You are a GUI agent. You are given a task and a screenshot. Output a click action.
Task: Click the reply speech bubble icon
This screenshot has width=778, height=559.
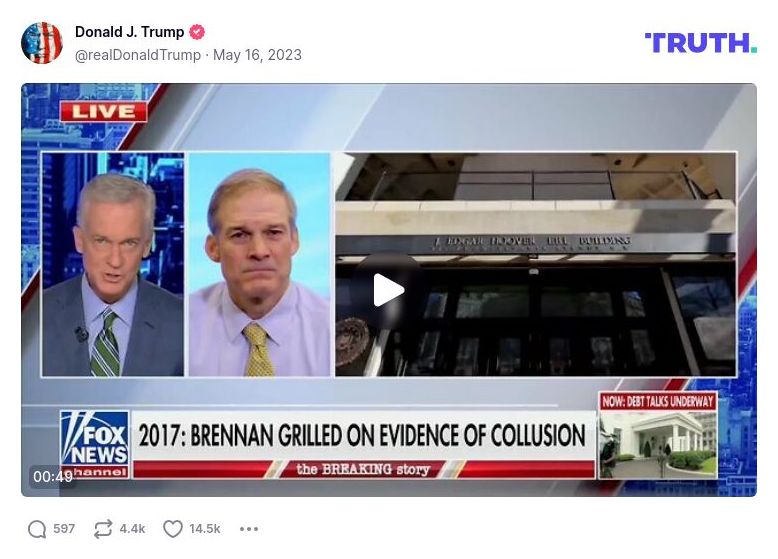tap(37, 529)
